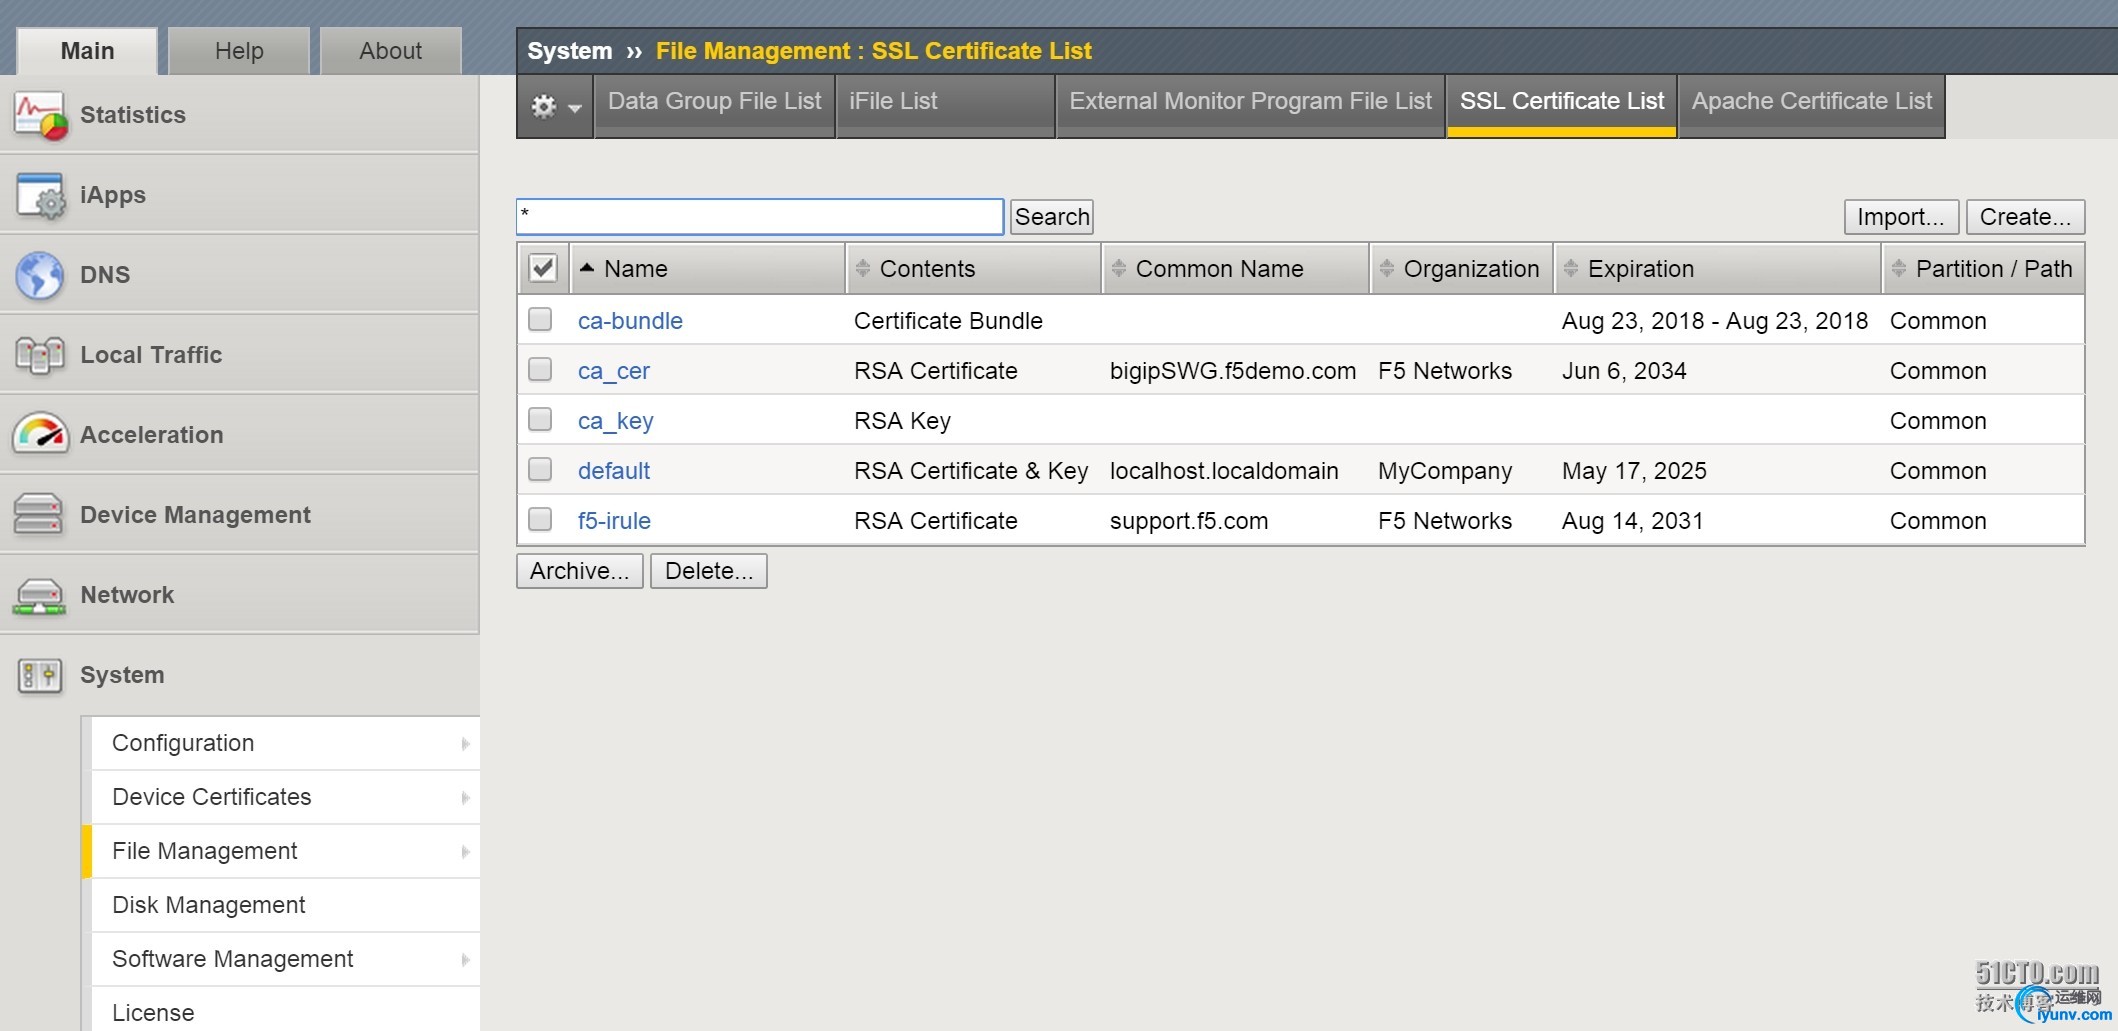Open the Software Management menu item
2118x1031 pixels.
click(x=285, y=959)
